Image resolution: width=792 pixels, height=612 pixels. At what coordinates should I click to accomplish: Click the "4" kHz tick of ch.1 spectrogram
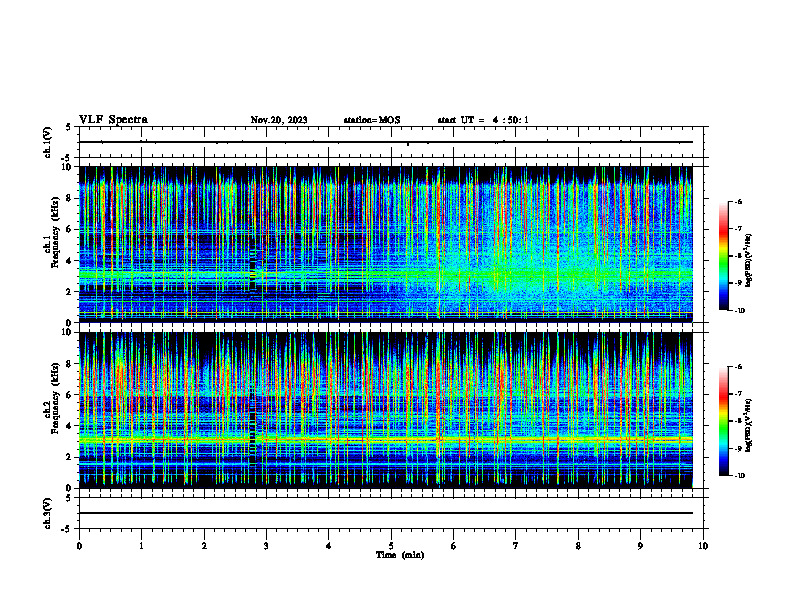(x=69, y=261)
